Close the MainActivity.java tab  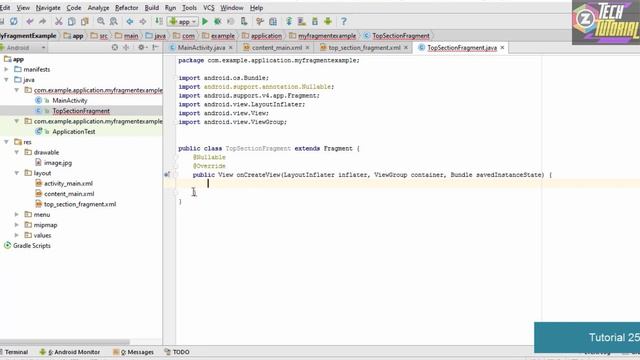pyautogui.click(x=231, y=48)
